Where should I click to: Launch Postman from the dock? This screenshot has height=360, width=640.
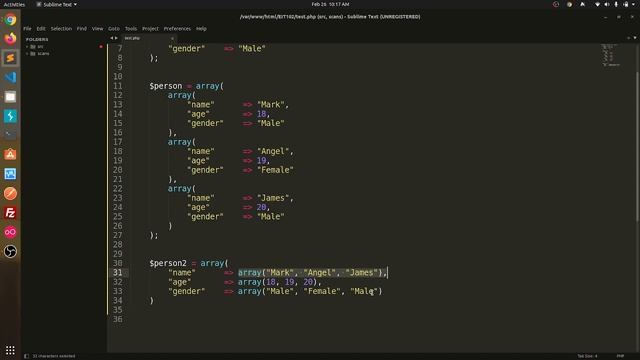(x=10, y=193)
